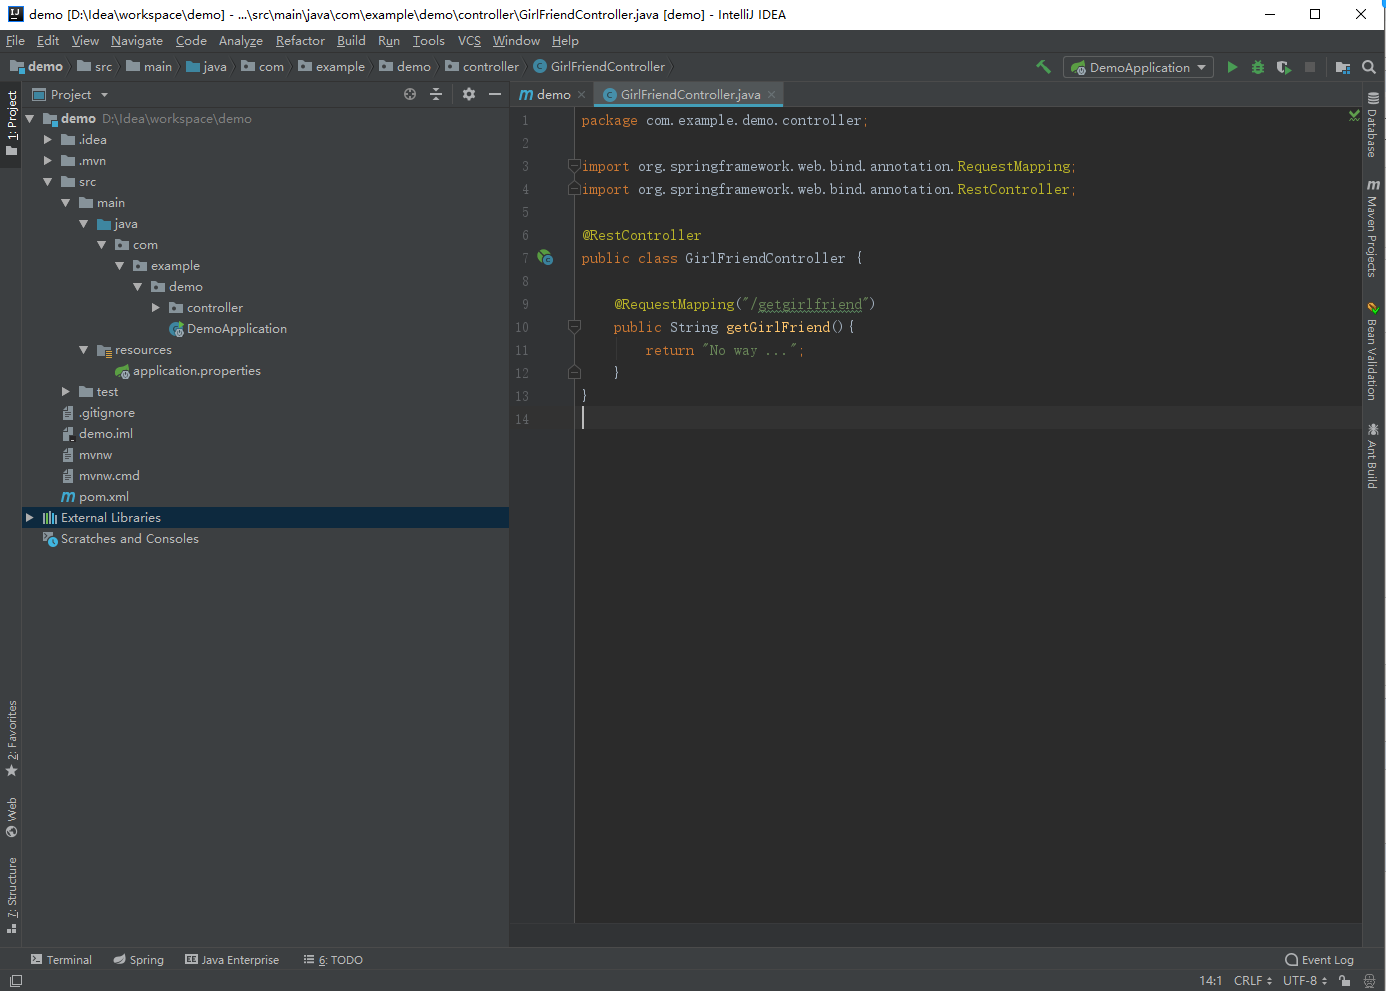Open the Refactor menu

tap(300, 41)
